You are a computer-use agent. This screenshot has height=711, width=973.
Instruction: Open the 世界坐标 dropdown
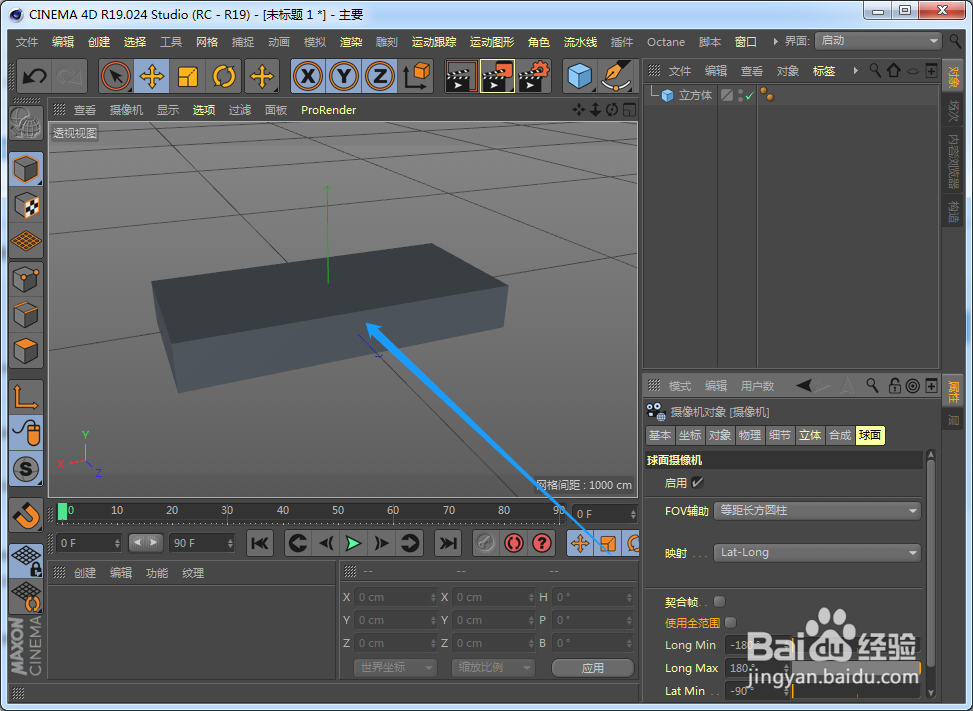point(395,668)
